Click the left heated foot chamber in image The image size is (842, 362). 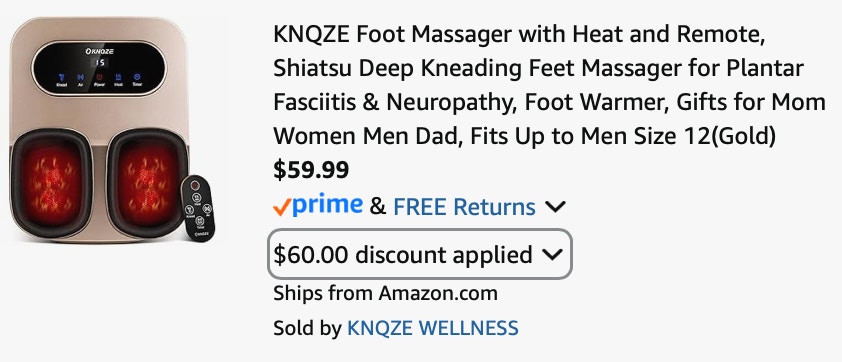point(51,183)
